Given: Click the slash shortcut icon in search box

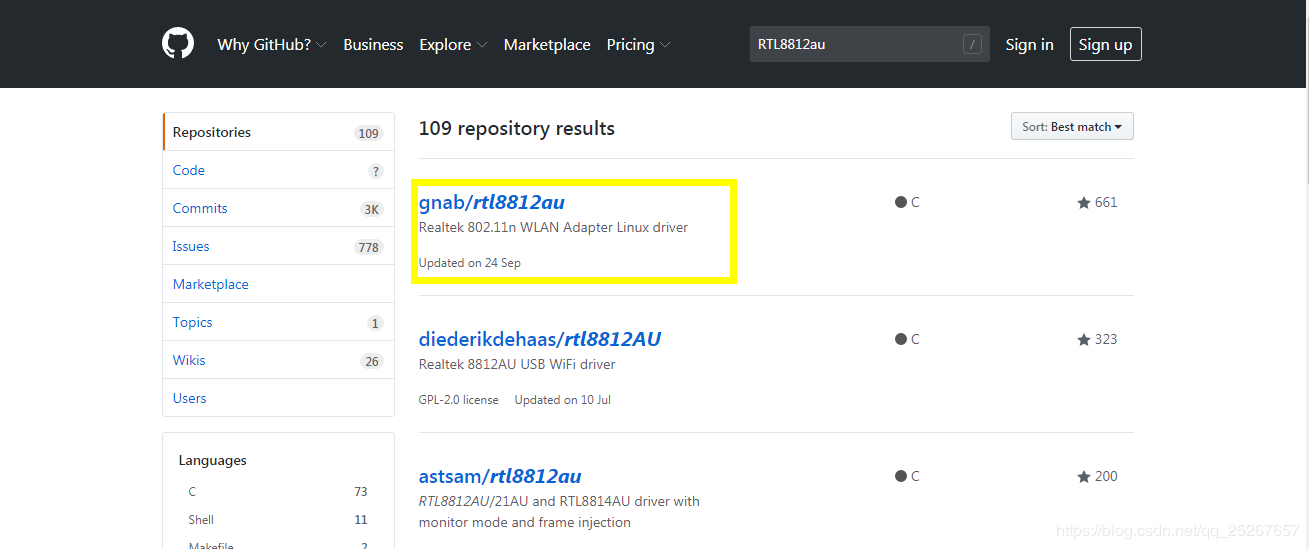Looking at the screenshot, I should click(971, 44).
